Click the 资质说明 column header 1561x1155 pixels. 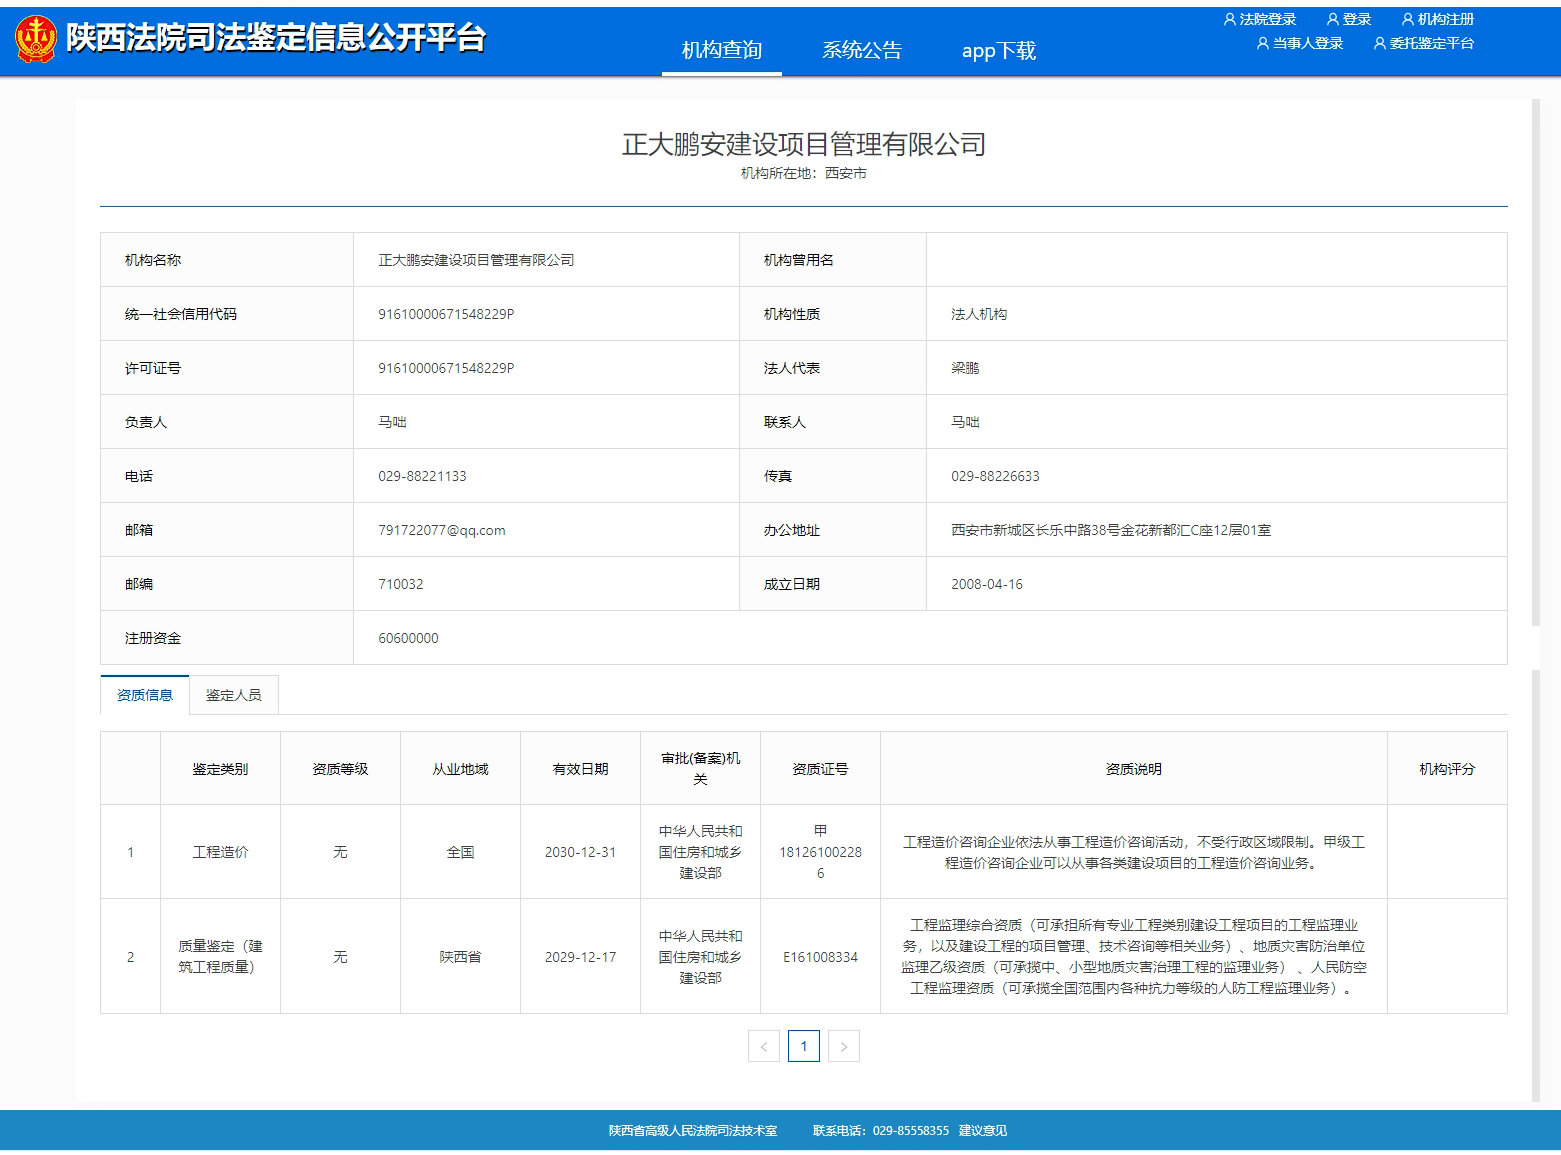[x=1133, y=769]
